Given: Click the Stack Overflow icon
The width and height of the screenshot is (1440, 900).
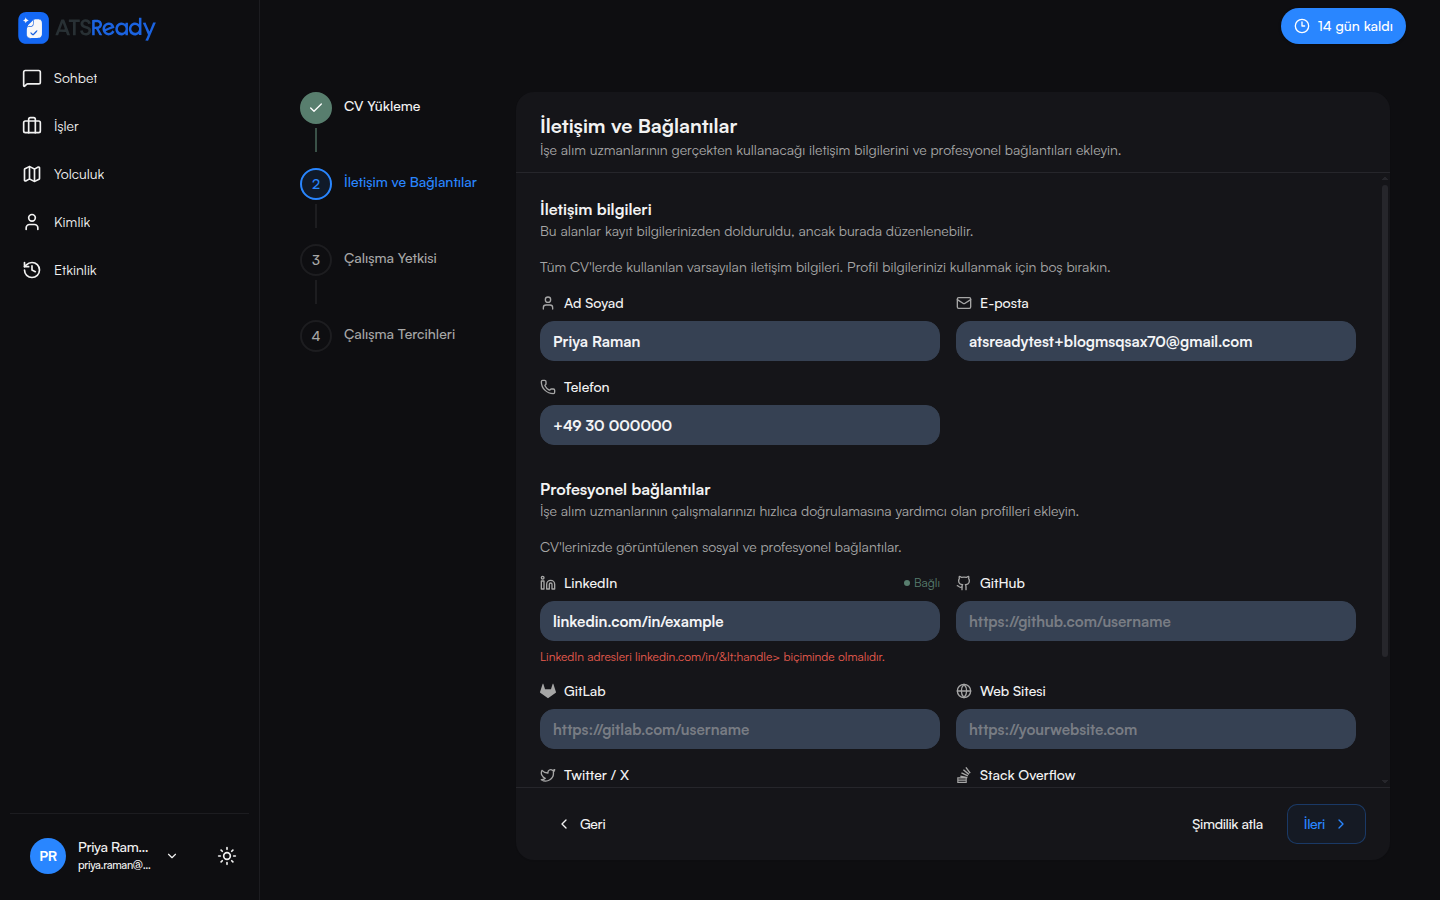Looking at the screenshot, I should pos(964,775).
